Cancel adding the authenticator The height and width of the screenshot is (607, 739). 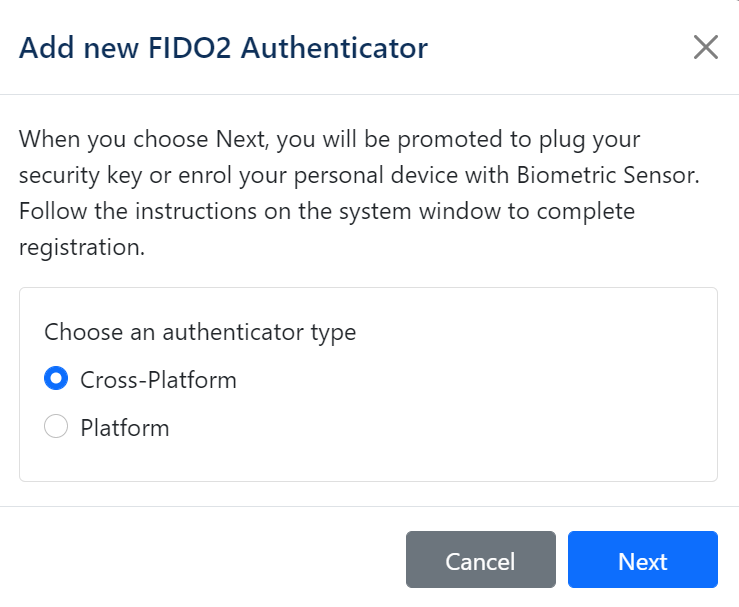click(480, 560)
